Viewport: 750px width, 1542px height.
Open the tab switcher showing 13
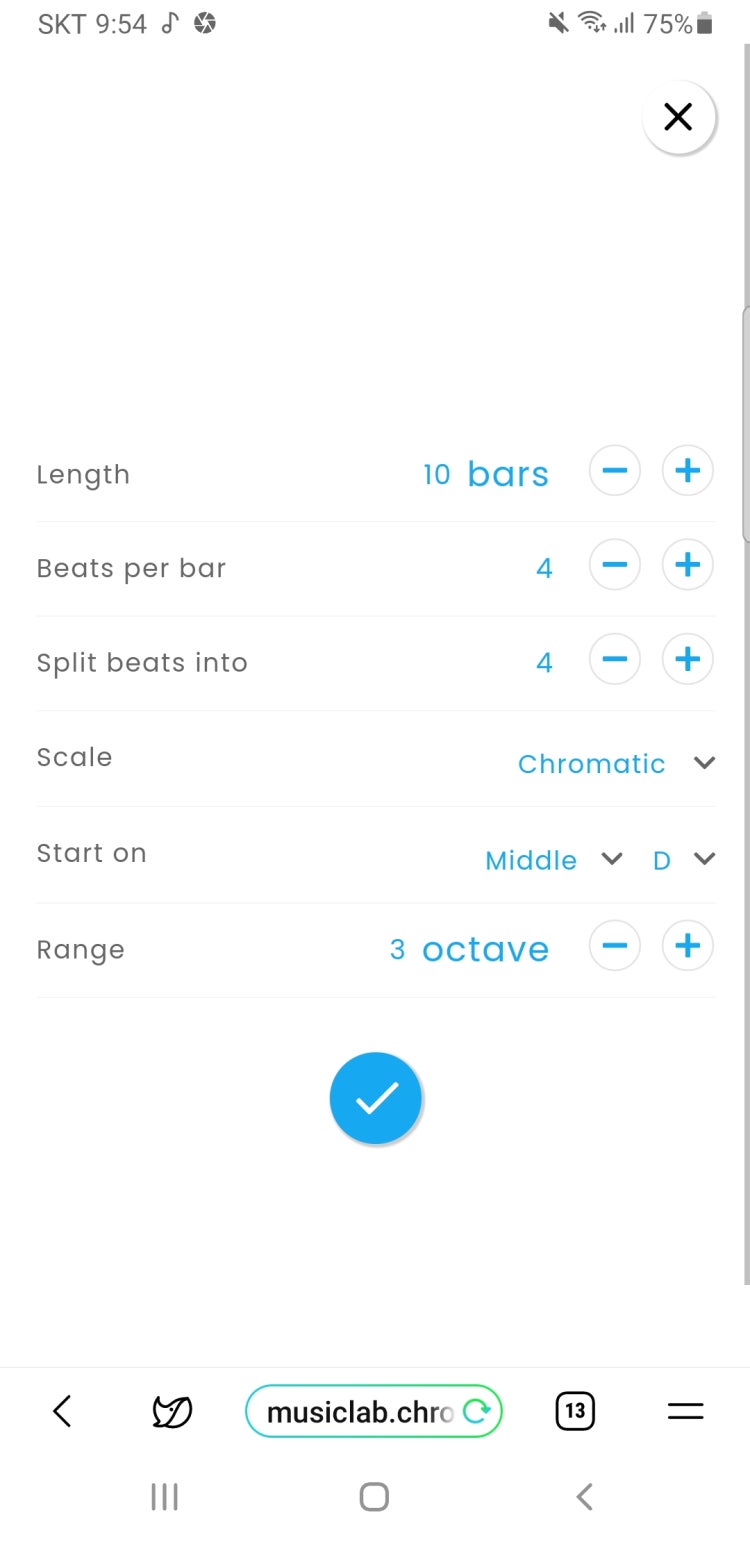[575, 1411]
